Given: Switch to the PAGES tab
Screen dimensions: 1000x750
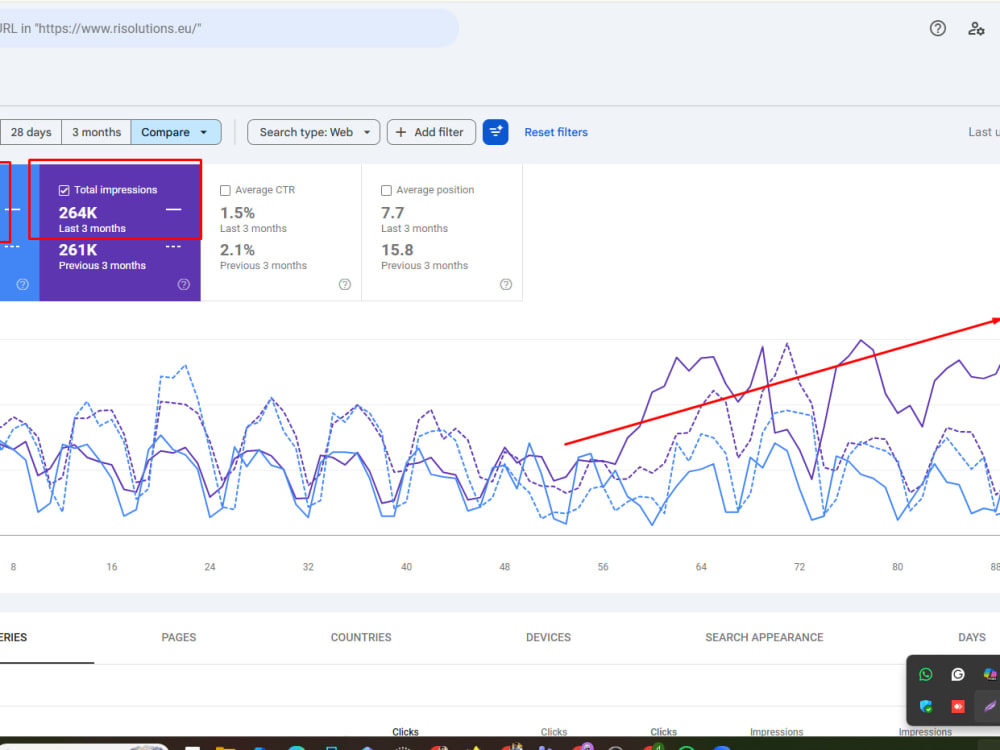Looking at the screenshot, I should [179, 637].
